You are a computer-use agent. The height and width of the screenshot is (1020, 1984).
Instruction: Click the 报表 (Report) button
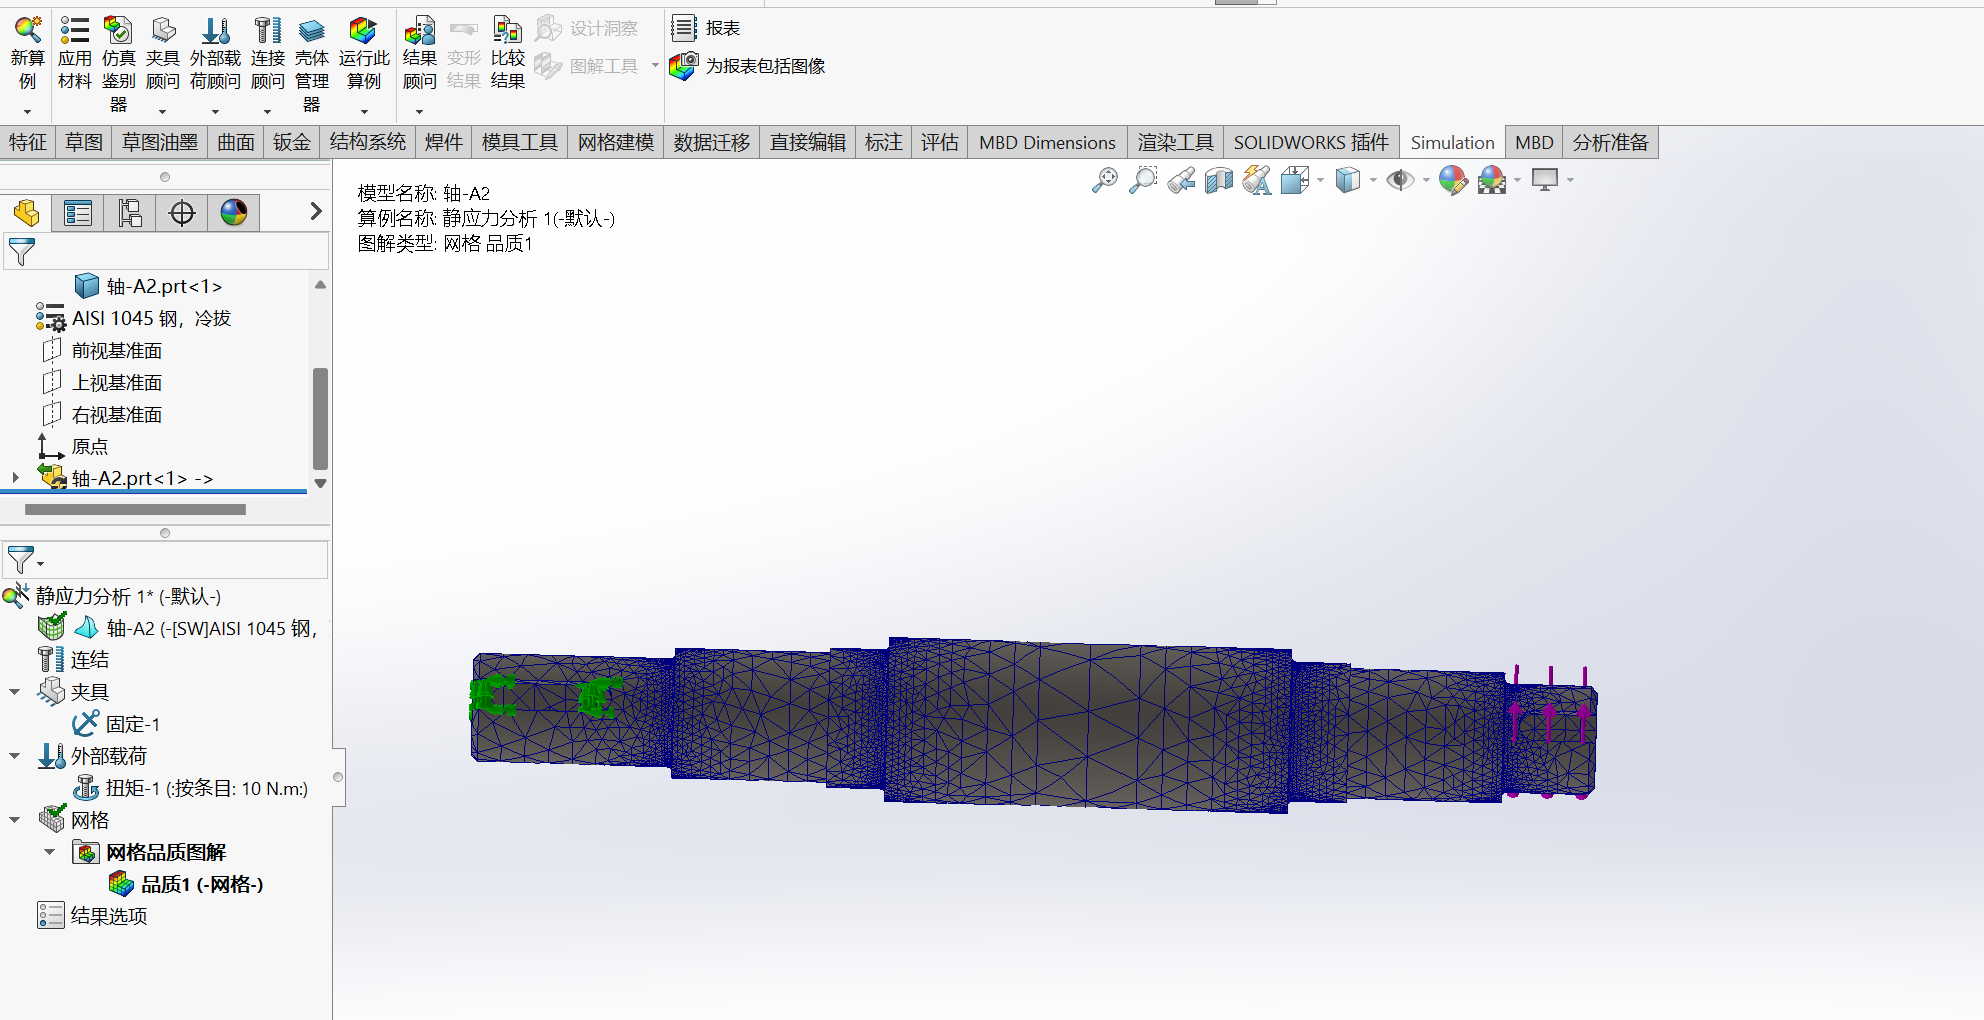pos(706,28)
